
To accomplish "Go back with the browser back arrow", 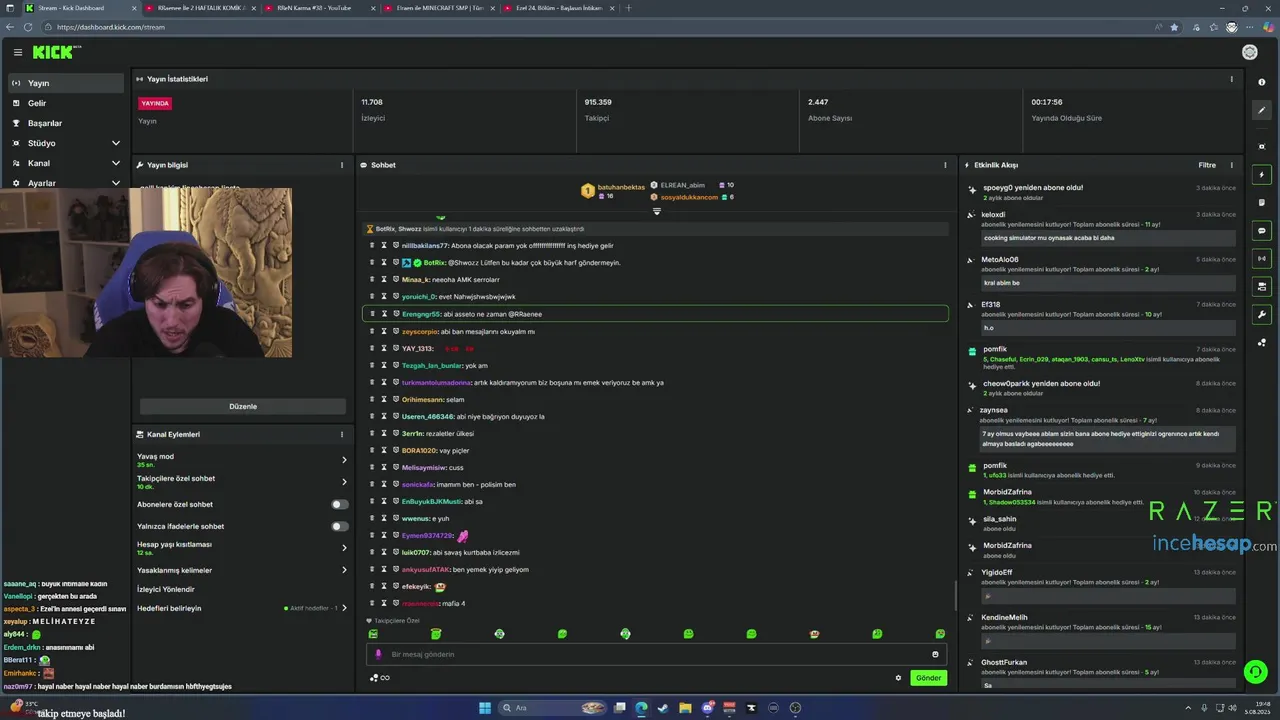I will tap(10, 27).
